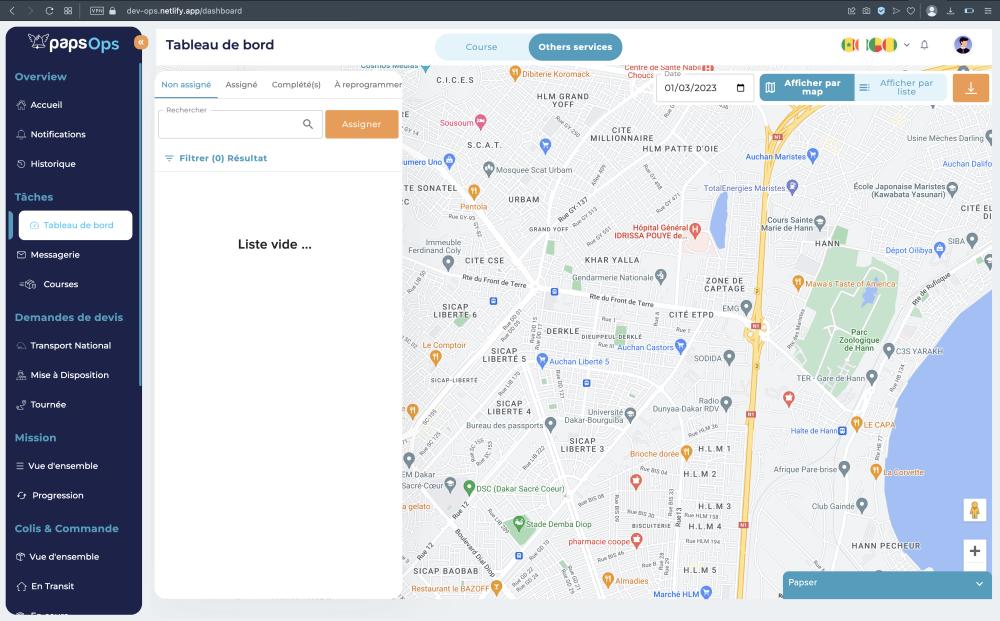Expand the Filtrer (0) Résultat filter
The width and height of the screenshot is (1000, 621).
click(x=216, y=158)
